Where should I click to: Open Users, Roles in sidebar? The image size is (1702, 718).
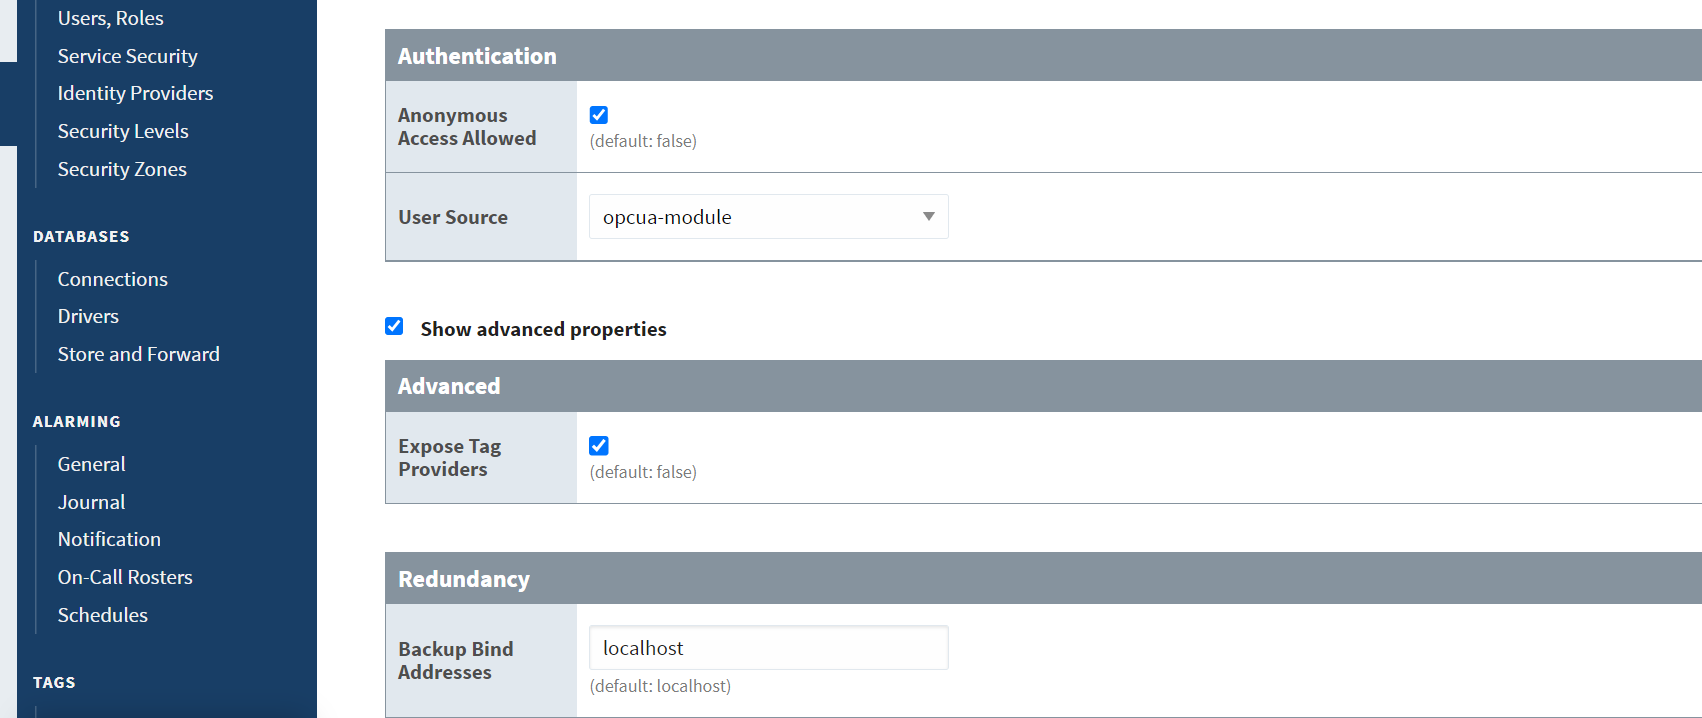pyautogui.click(x=110, y=18)
